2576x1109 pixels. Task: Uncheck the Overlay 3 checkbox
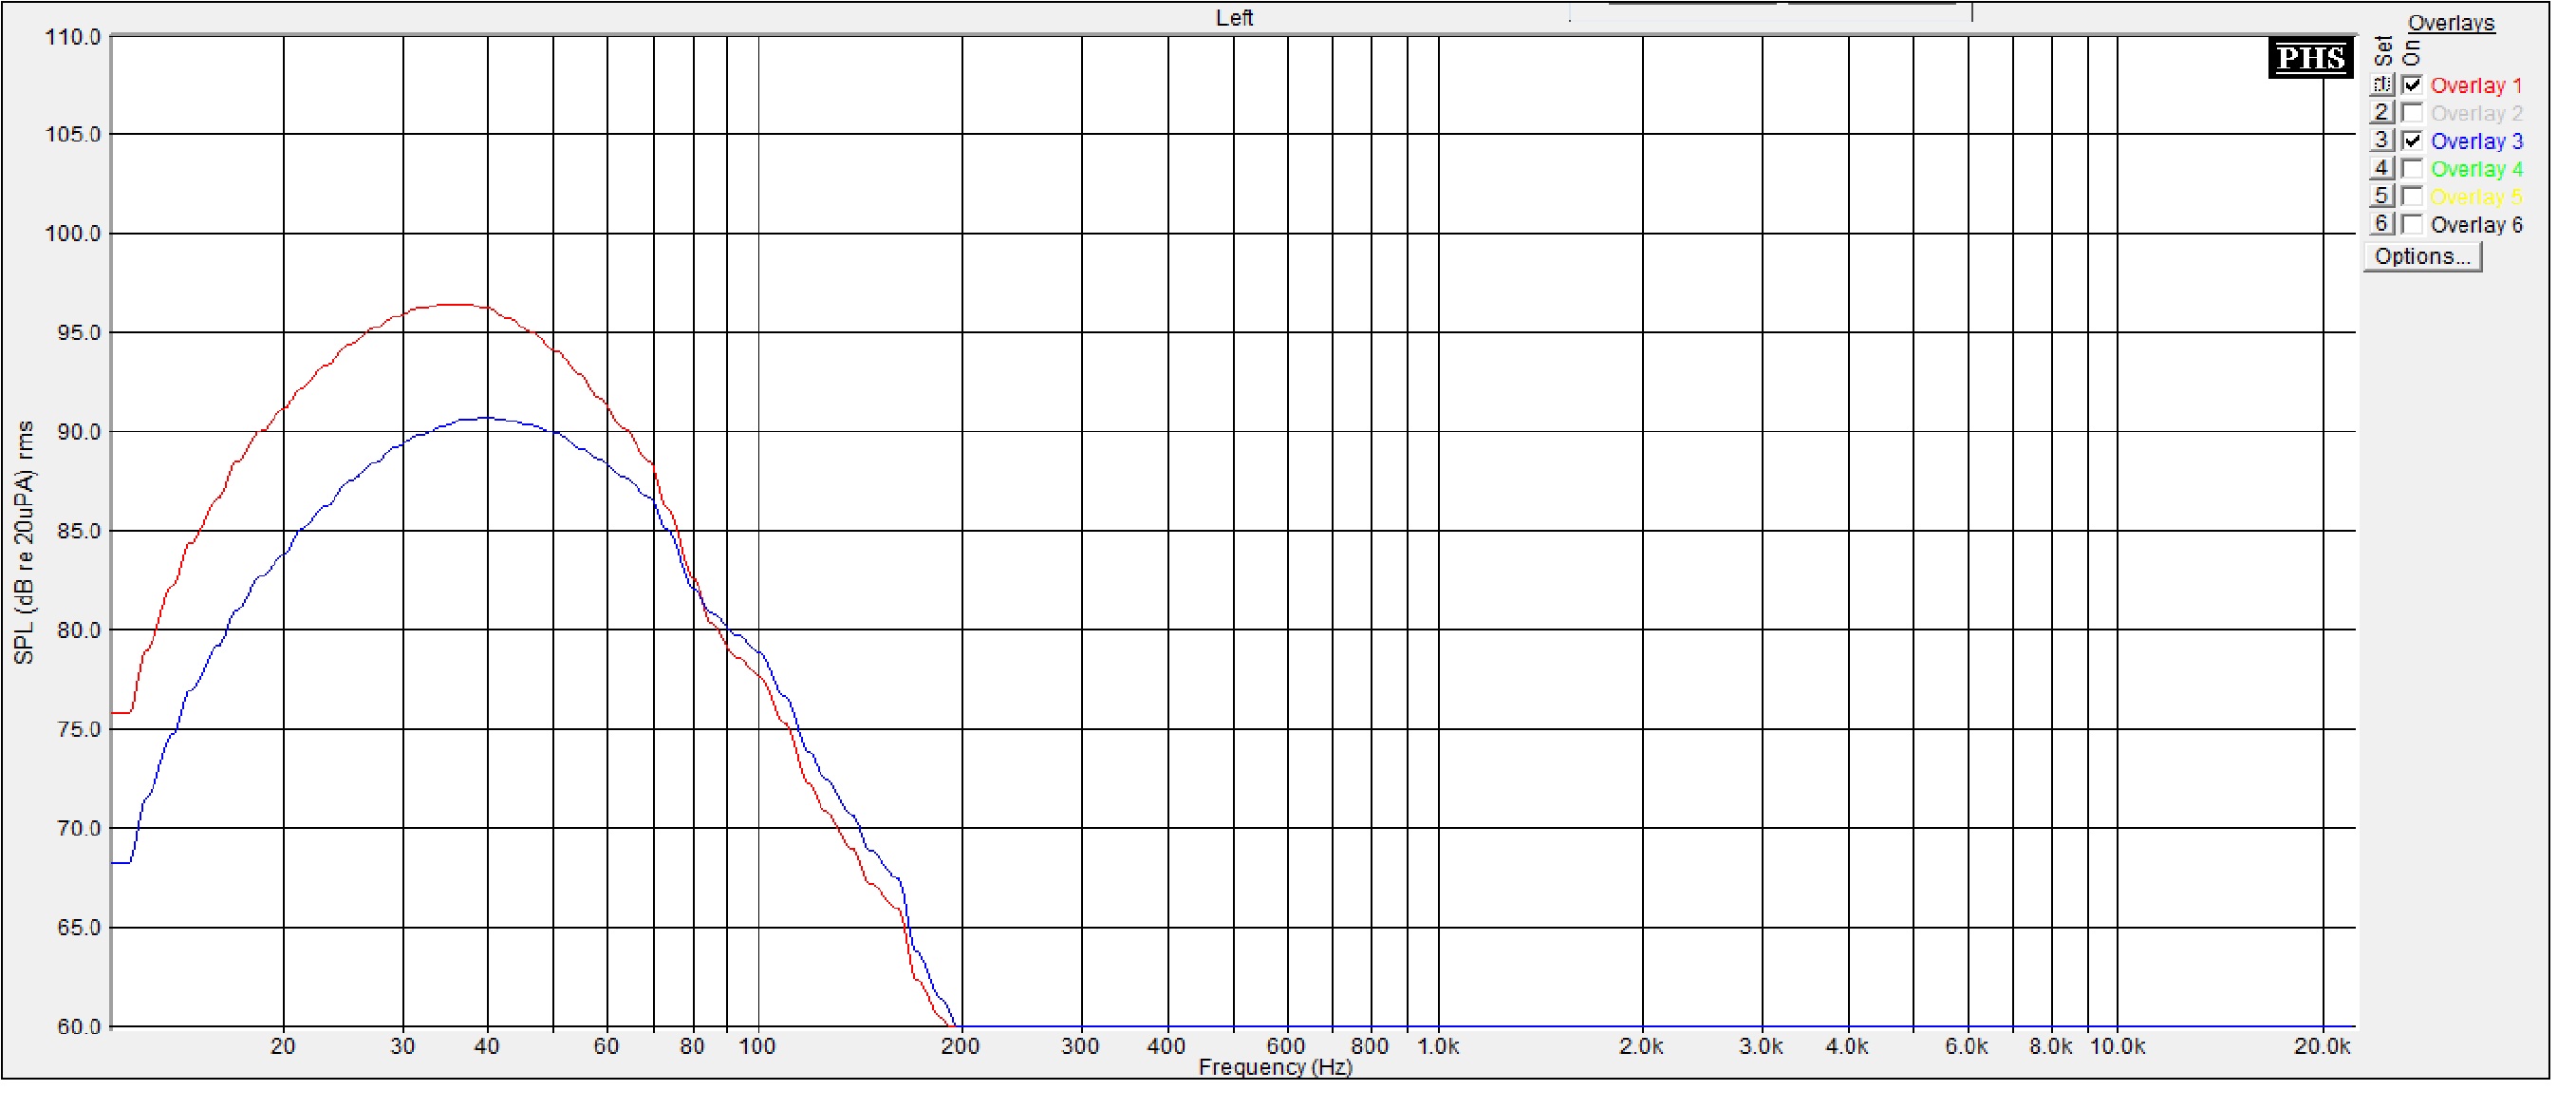[2411, 141]
